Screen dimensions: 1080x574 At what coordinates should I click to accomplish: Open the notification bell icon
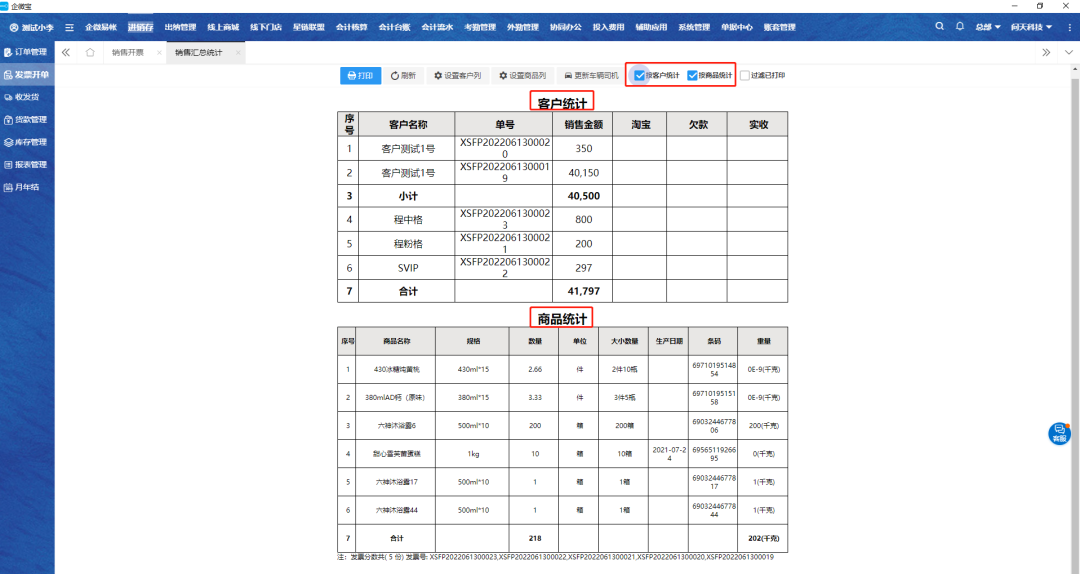960,27
